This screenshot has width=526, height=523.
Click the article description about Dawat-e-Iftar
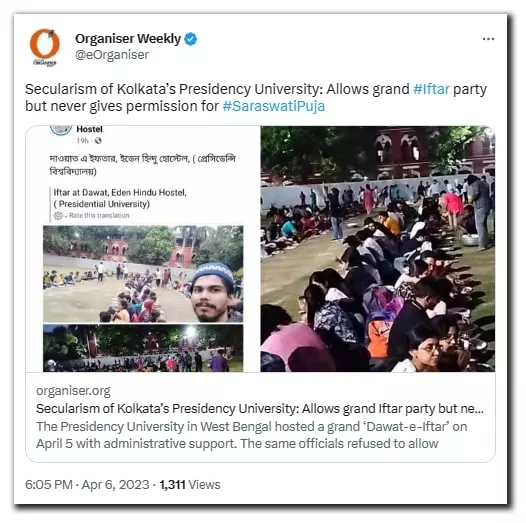pyautogui.click(x=252, y=435)
